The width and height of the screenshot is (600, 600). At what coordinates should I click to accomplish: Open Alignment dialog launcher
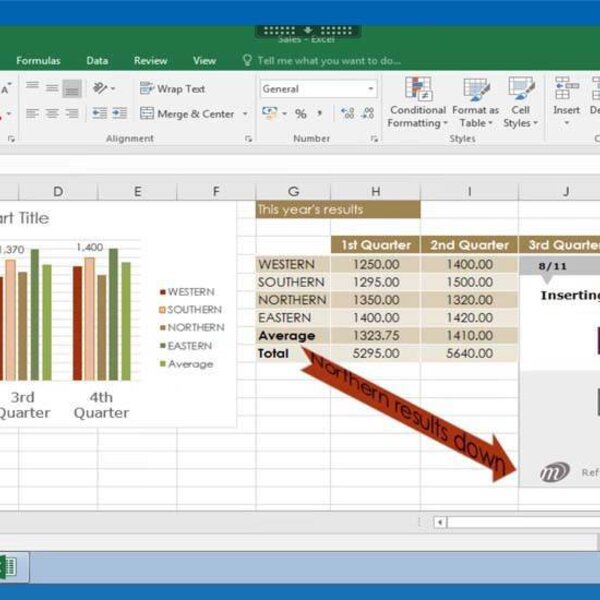click(x=248, y=139)
